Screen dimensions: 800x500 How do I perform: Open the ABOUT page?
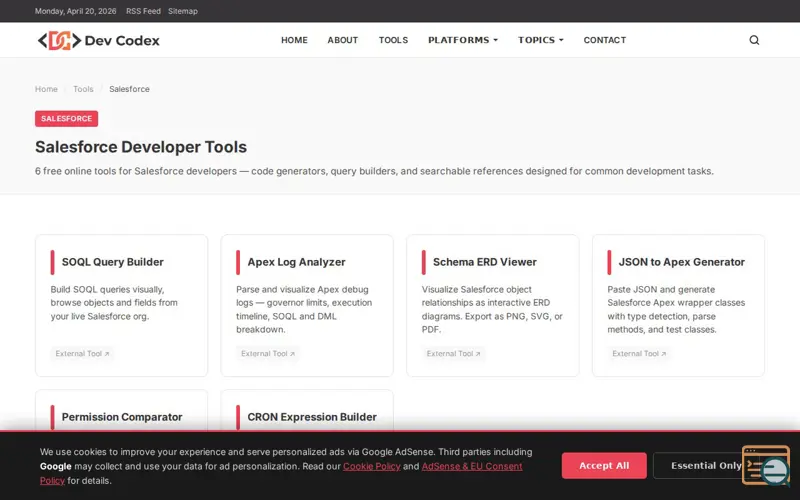[x=343, y=40]
